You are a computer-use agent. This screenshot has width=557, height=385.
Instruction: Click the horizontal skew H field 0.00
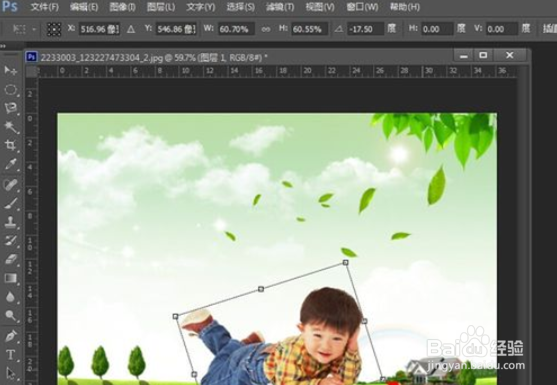437,29
